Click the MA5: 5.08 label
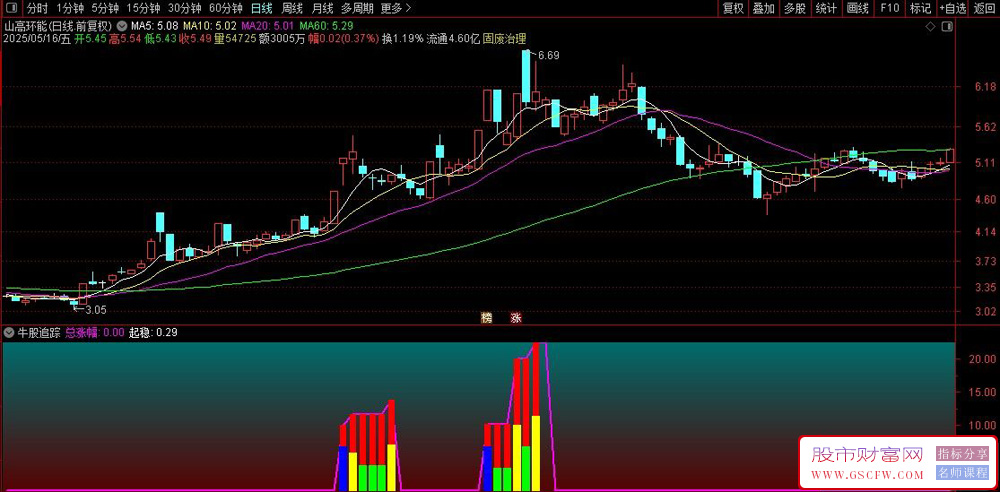This screenshot has width=1000, height=492. (x=153, y=26)
